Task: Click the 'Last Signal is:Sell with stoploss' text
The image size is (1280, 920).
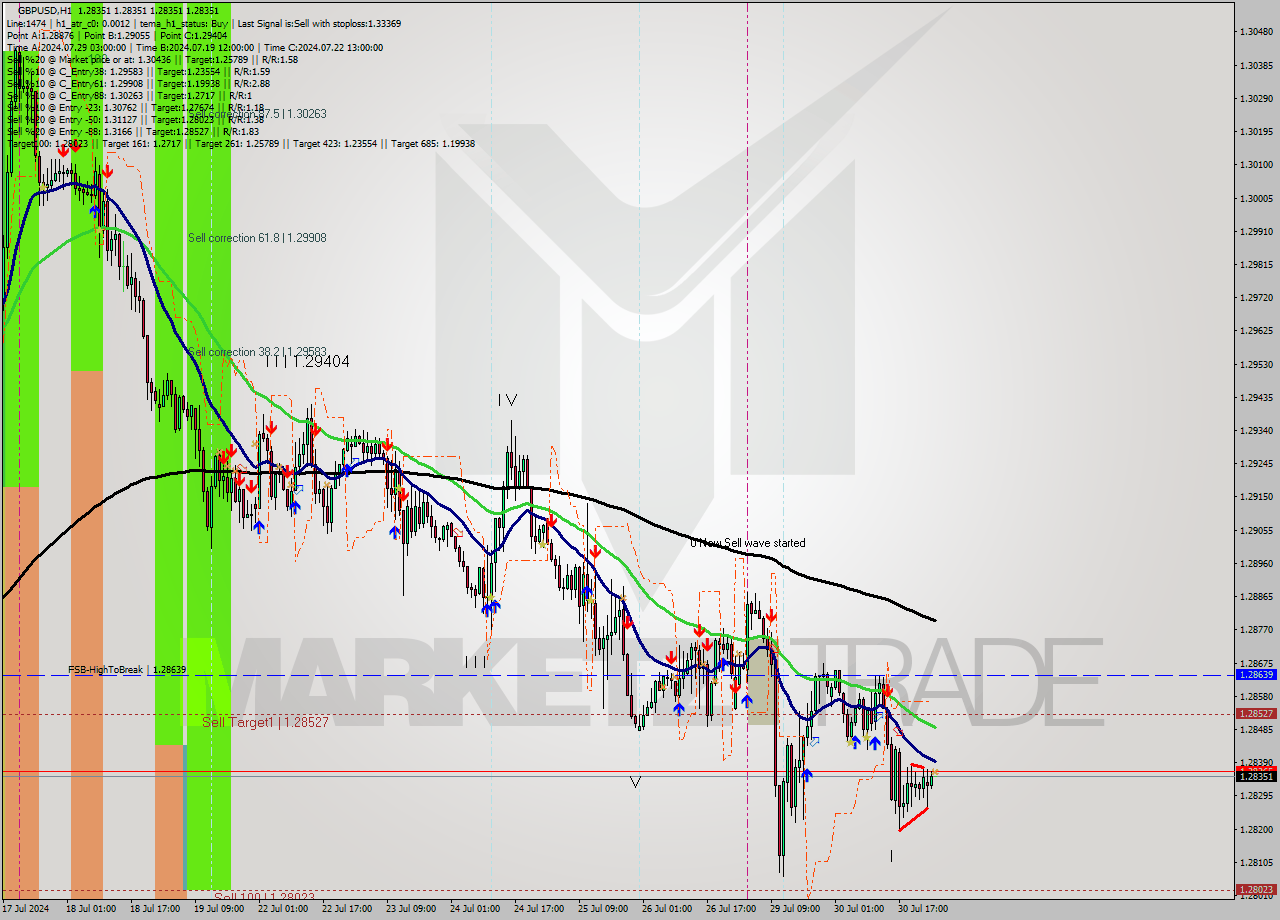Action: pos(318,23)
